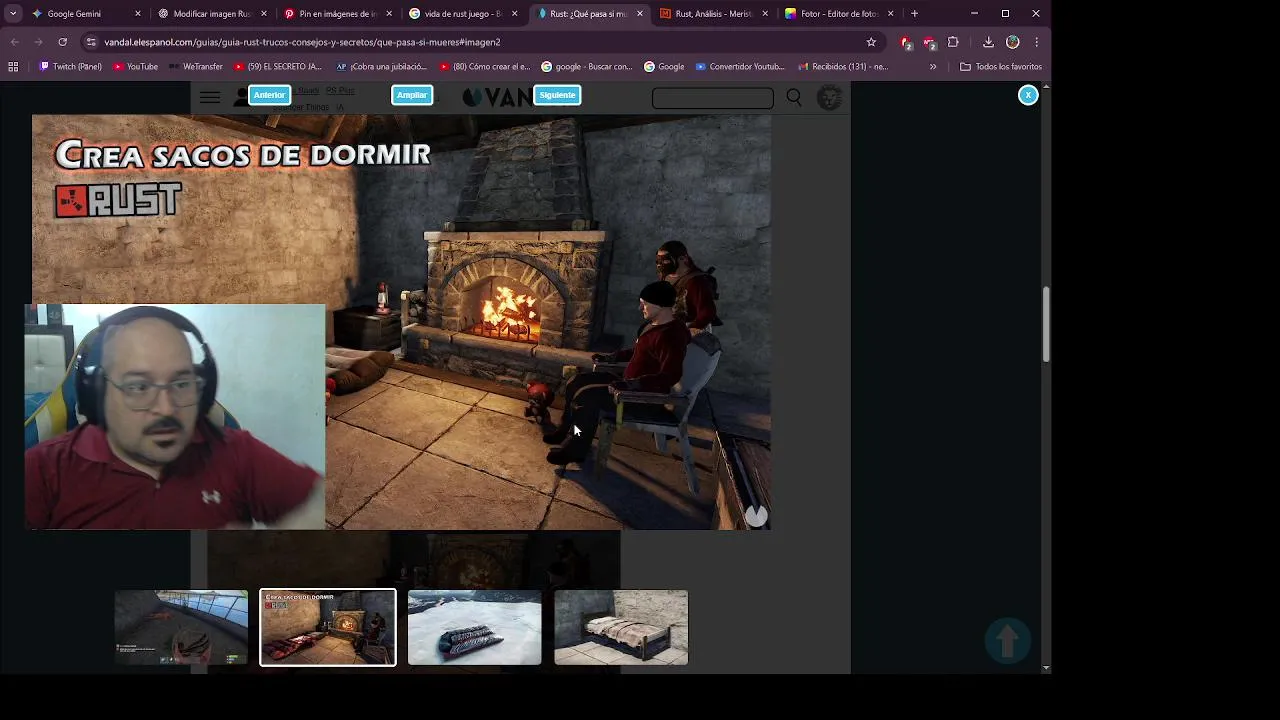The width and height of the screenshot is (1280, 720).
Task: Open the (59) EL SECRETO bookmark
Action: click(x=277, y=67)
